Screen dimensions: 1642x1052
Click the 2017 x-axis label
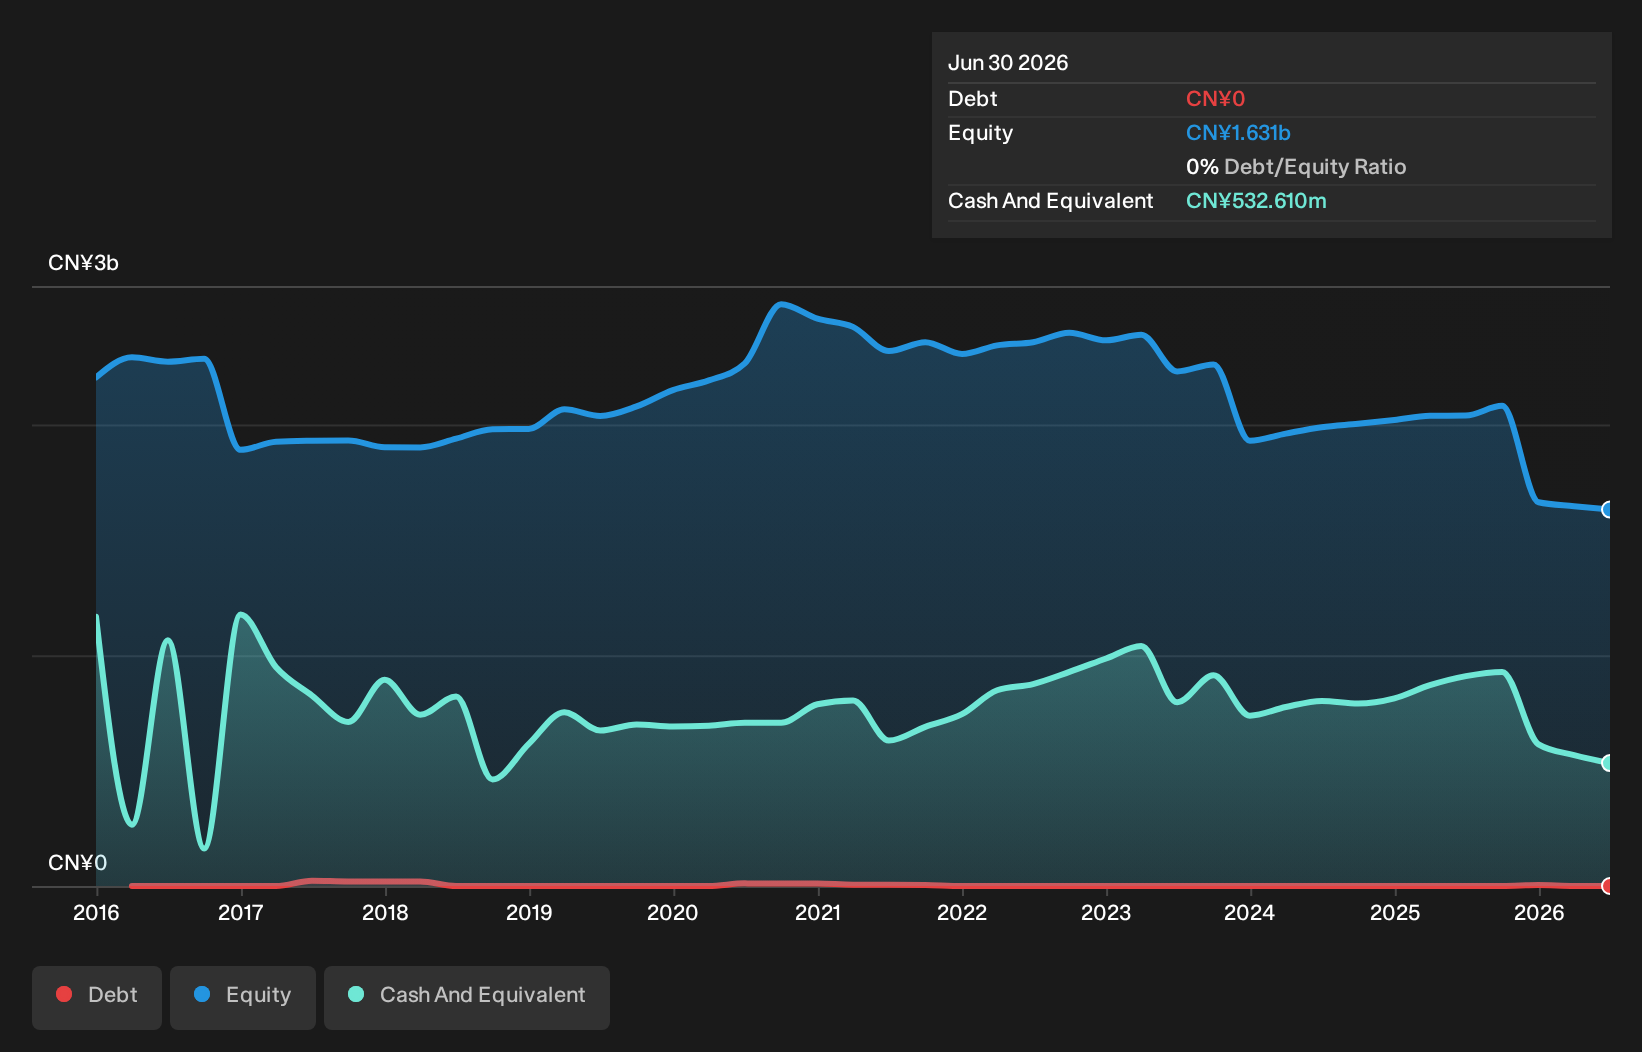coord(241,912)
